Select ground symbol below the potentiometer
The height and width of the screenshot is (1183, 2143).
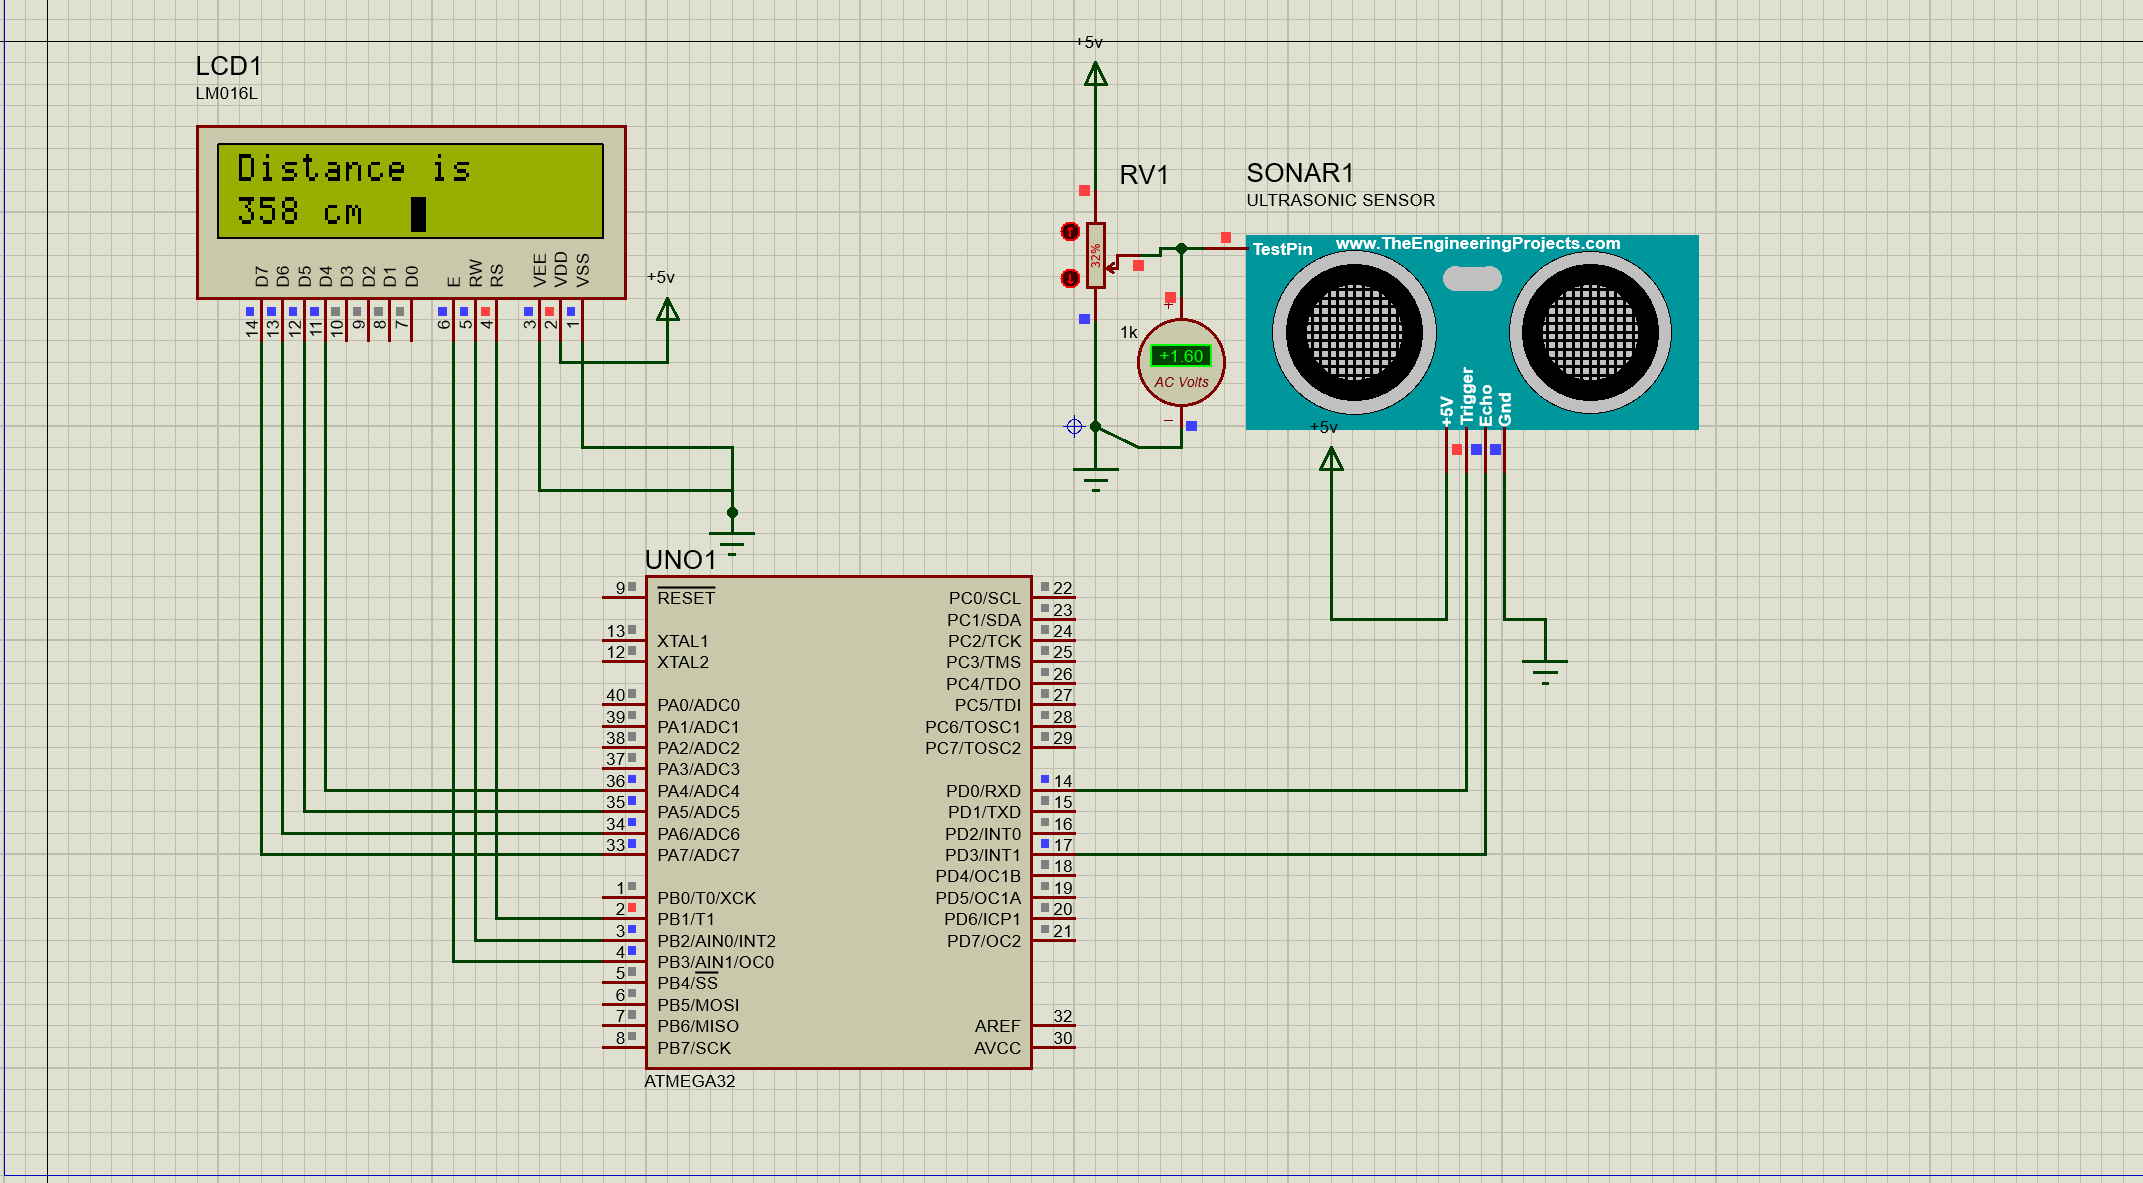pos(1096,478)
